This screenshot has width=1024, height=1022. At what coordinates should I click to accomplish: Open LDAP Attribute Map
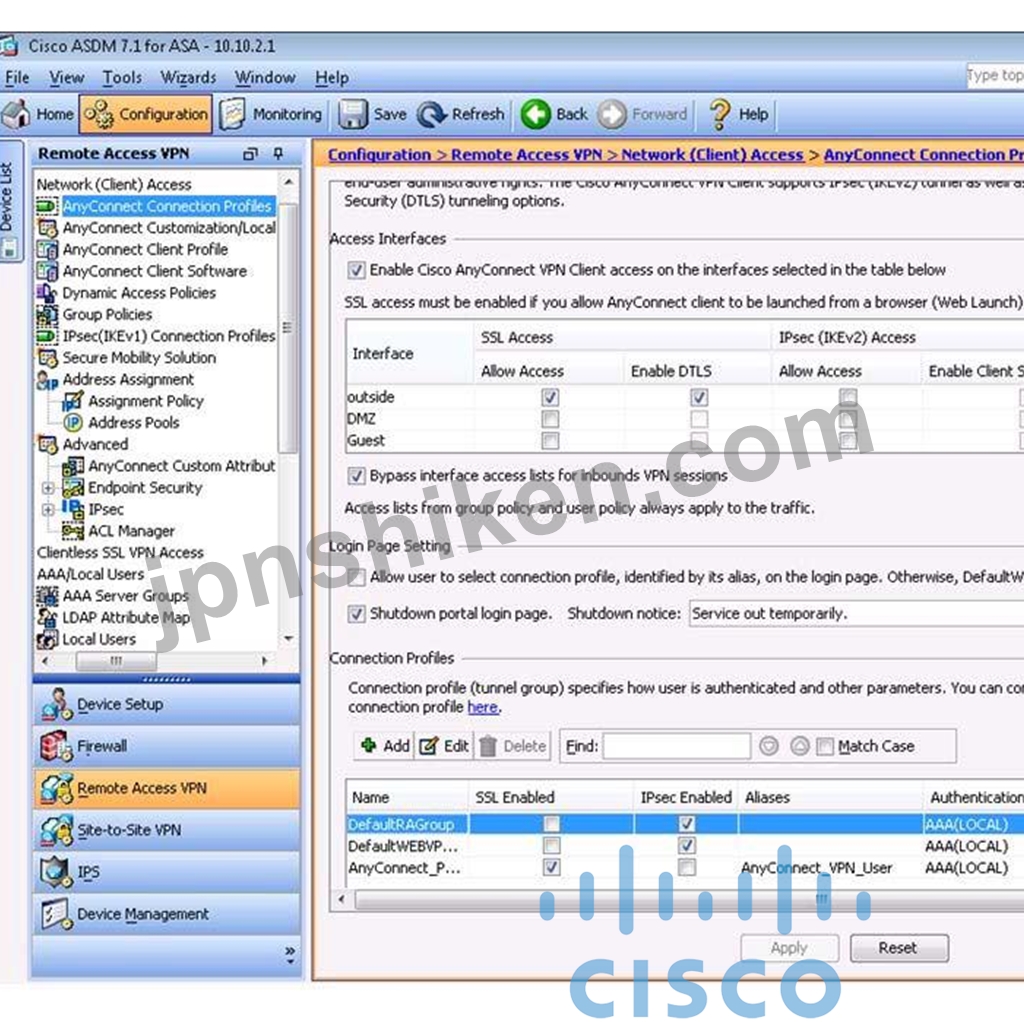pyautogui.click(x=126, y=617)
